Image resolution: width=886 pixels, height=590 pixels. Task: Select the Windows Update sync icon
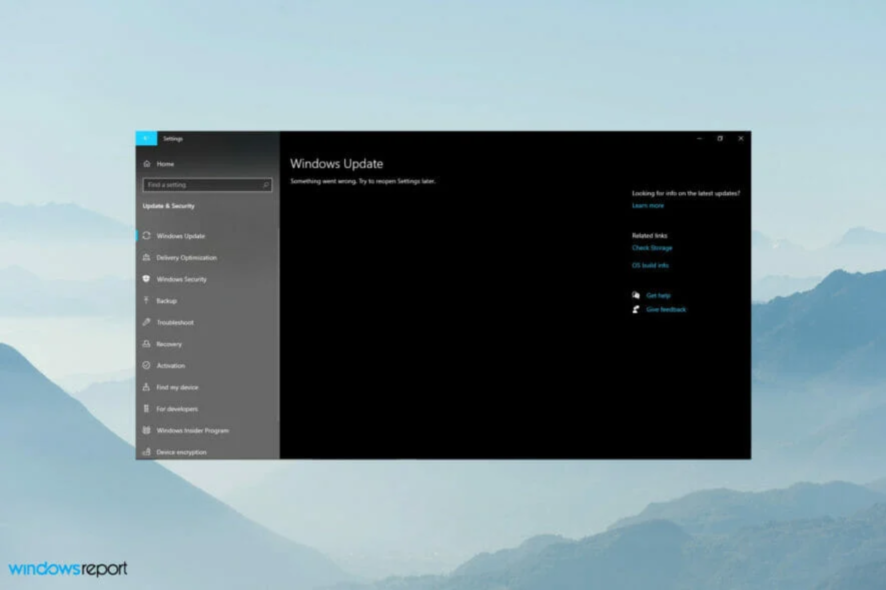click(x=146, y=236)
